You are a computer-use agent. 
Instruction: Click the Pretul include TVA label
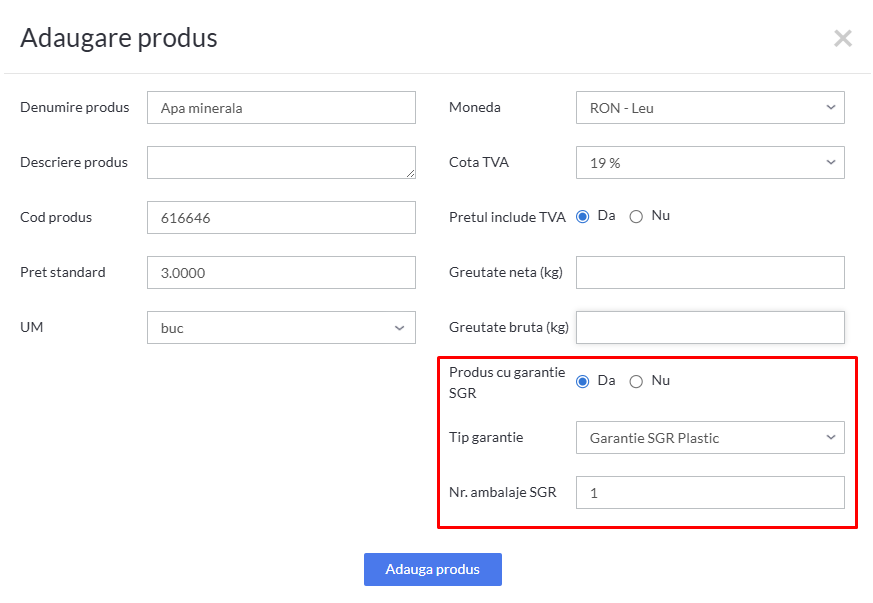[x=507, y=217]
